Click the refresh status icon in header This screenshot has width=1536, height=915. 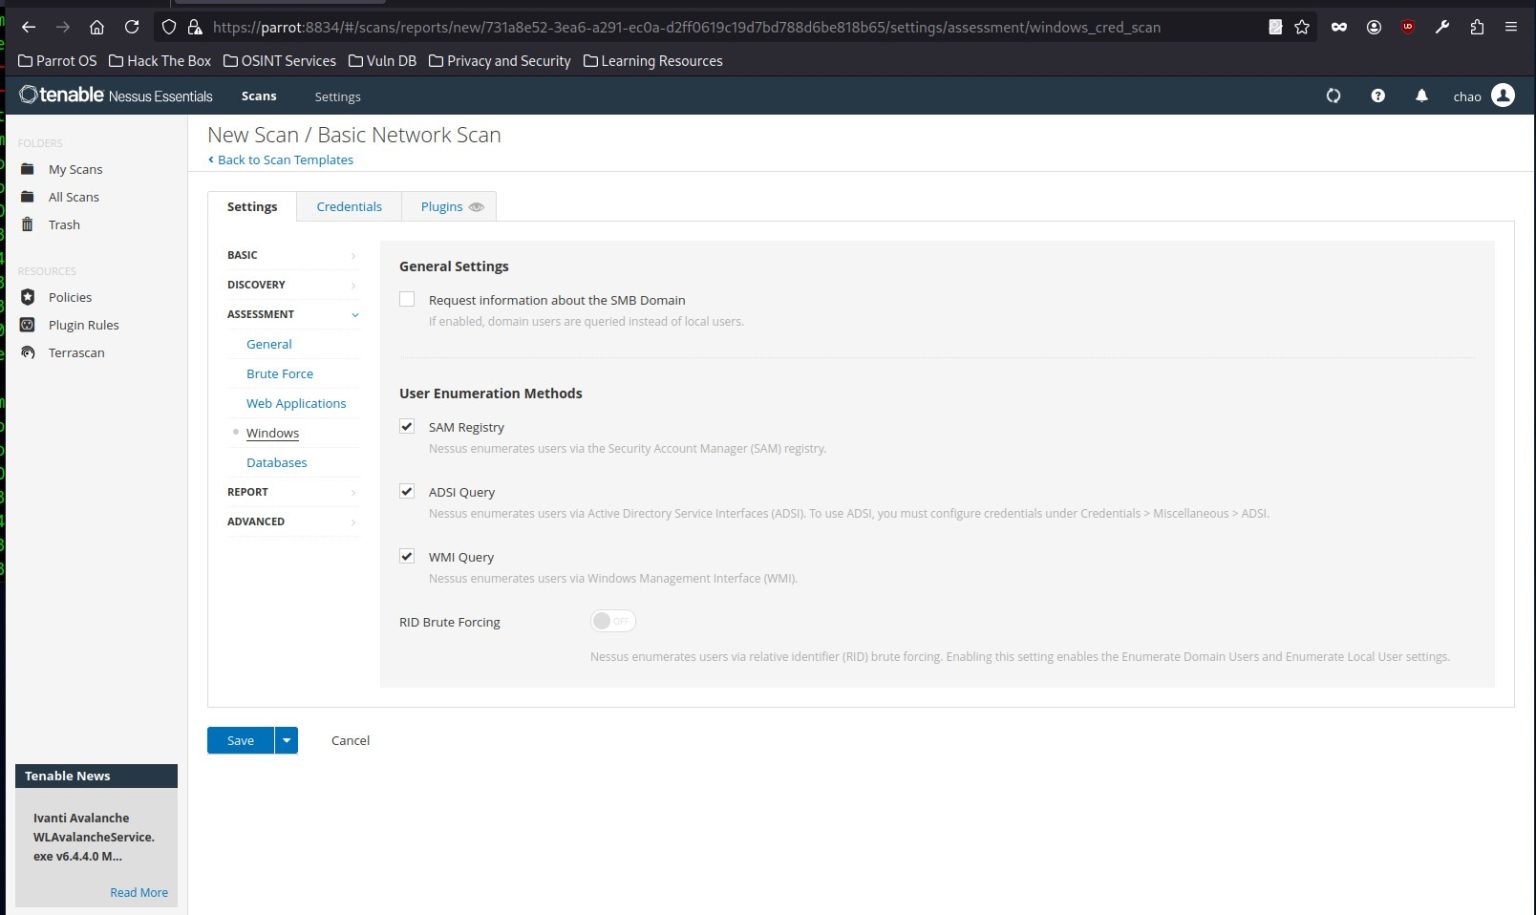1333,96
